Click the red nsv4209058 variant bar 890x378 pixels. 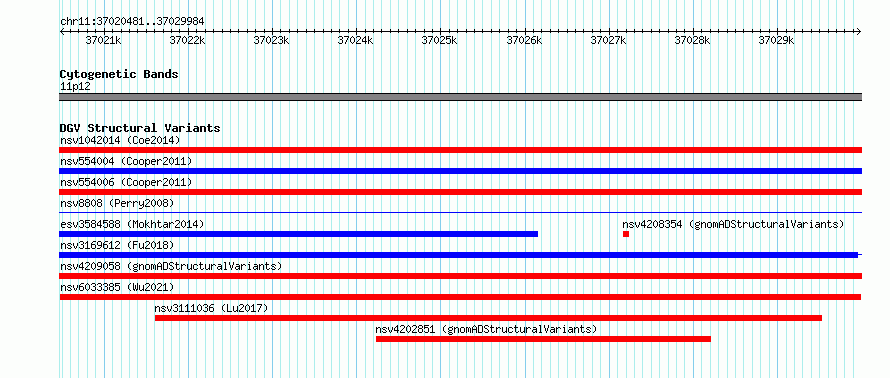[460, 276]
